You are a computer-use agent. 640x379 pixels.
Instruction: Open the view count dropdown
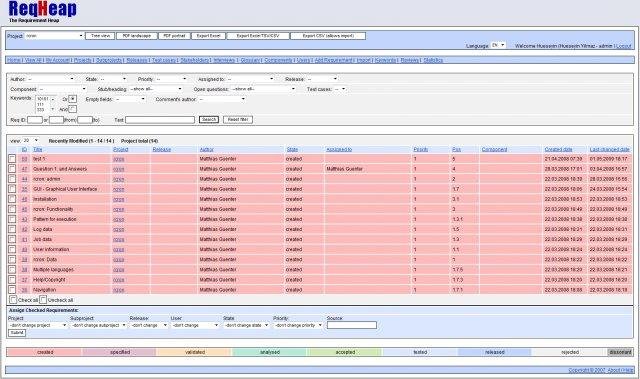[x=31, y=140]
